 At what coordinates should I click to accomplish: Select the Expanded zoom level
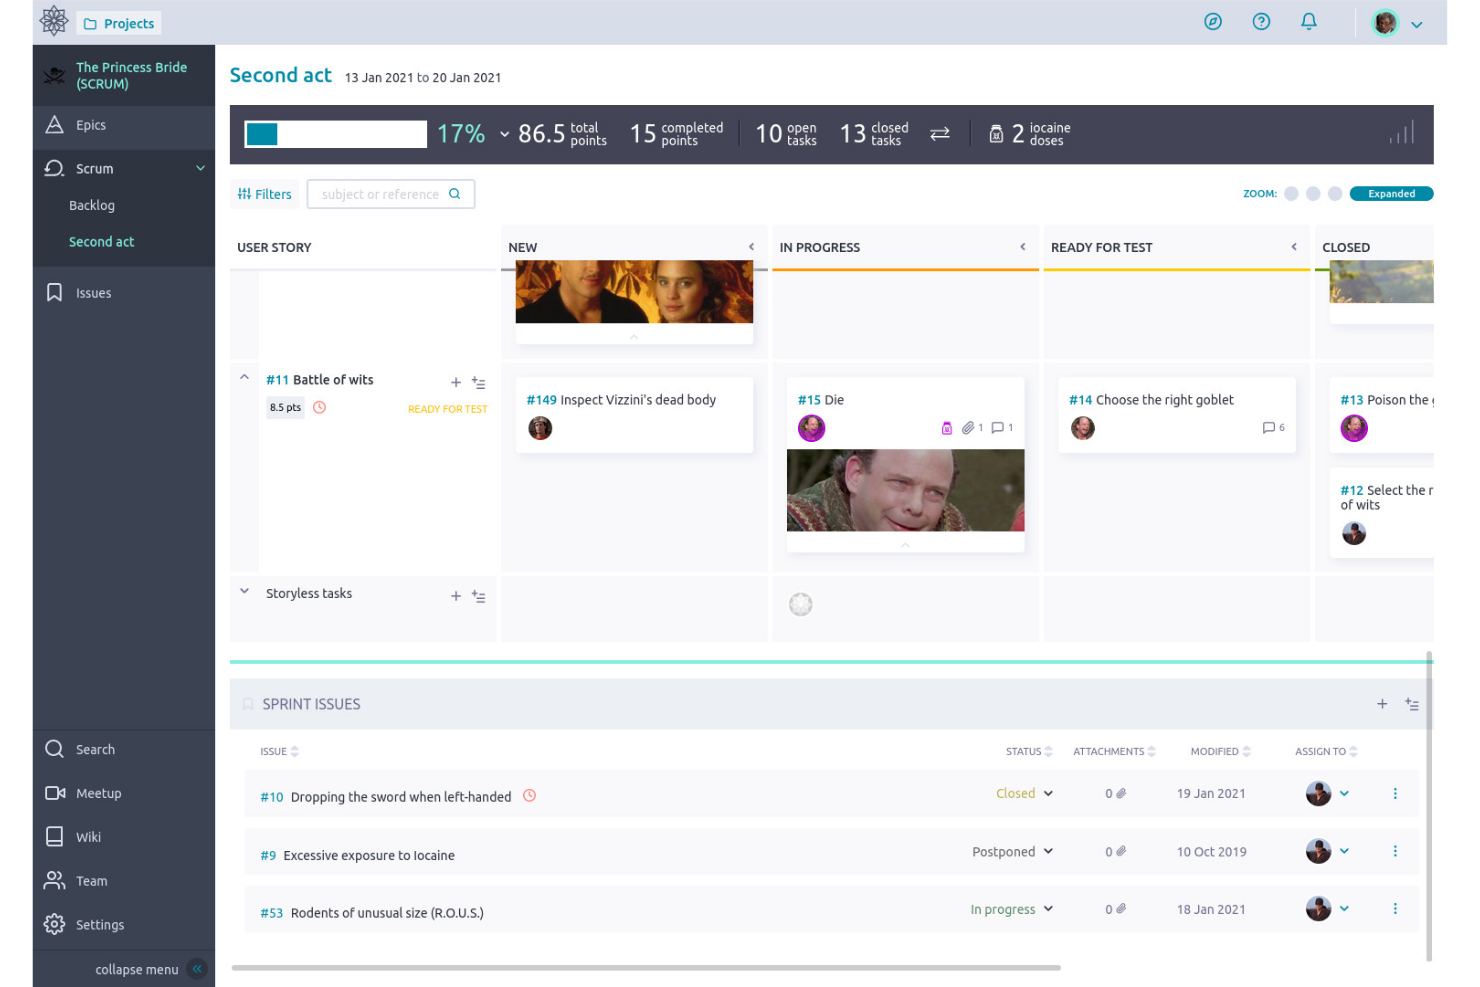tap(1391, 194)
